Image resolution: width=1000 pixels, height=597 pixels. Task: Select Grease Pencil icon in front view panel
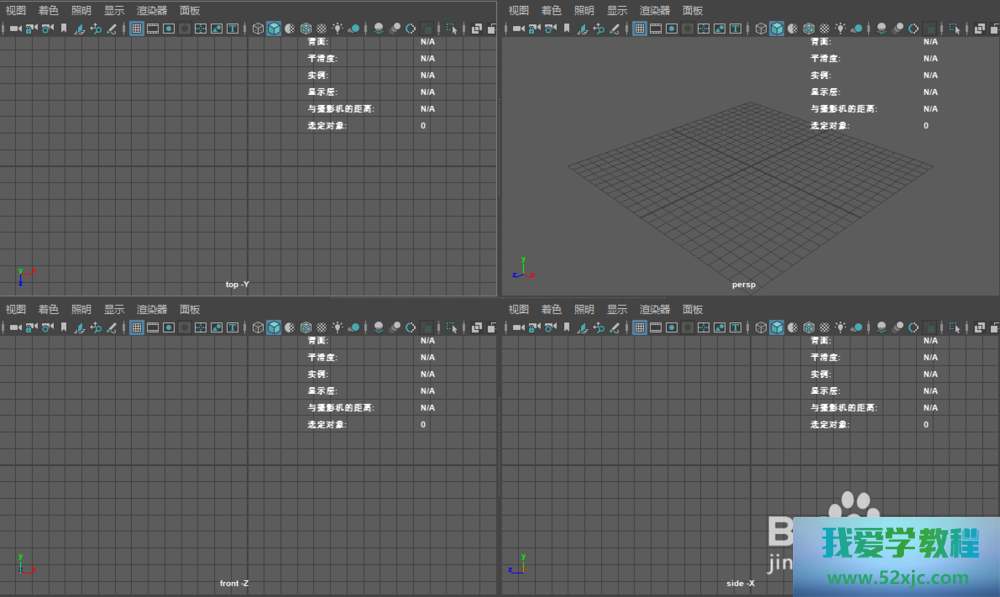point(111,327)
